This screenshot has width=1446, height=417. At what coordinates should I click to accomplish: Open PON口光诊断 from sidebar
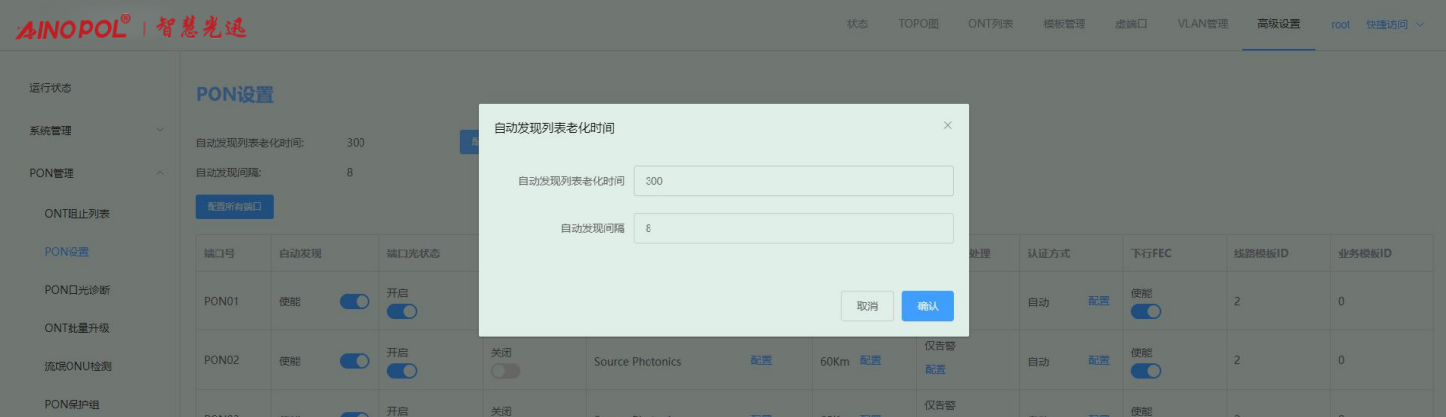[77, 290]
